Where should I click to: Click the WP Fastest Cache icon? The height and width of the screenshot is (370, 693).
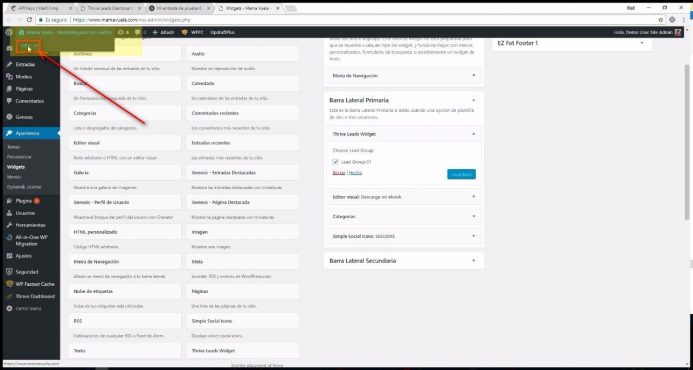click(x=9, y=284)
